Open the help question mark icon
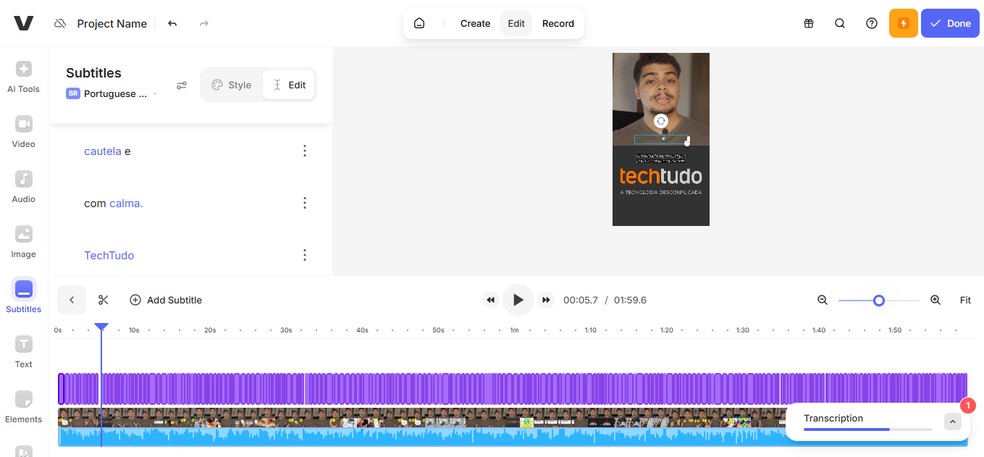The image size is (984, 457). (x=872, y=23)
